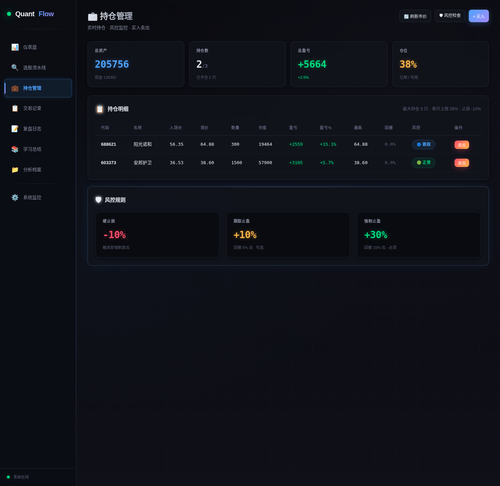The height and width of the screenshot is (486, 500).
Task: Click the briefcase icon beside page title 持仓管理
Action: tap(92, 16)
